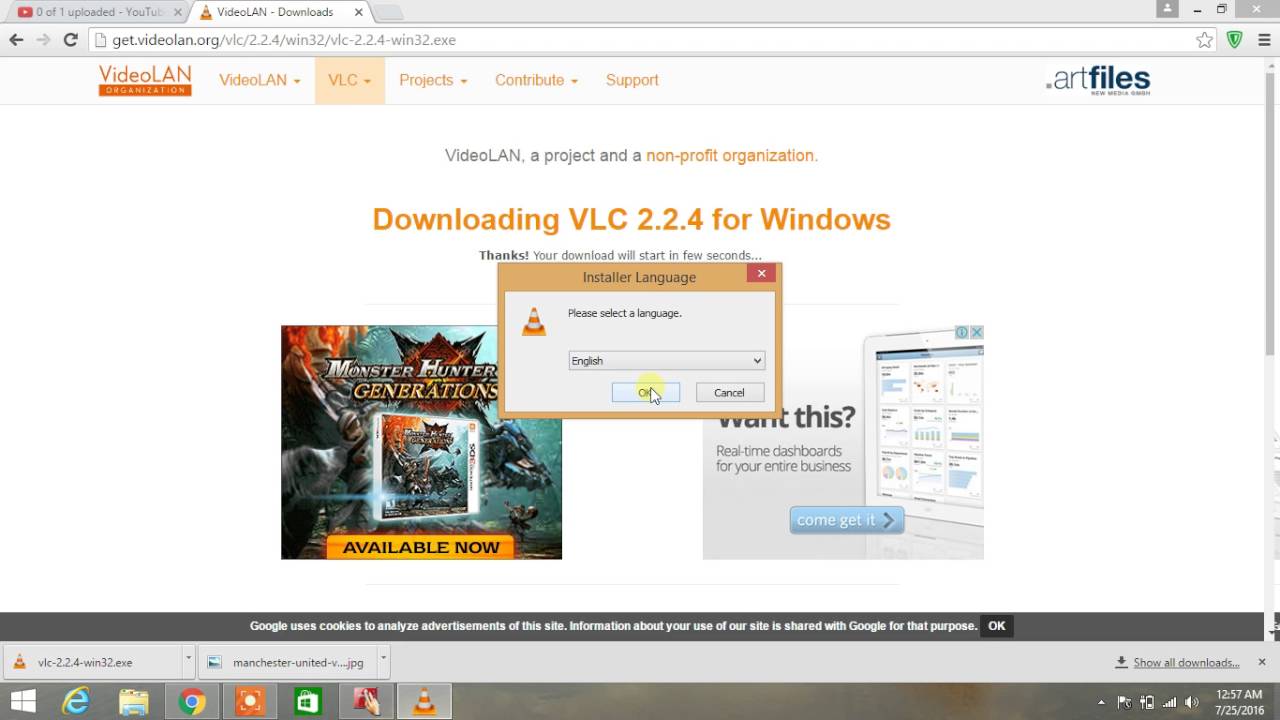1280x720 pixels.
Task: Open options arrow for manchester-united jpg download
Action: (x=384, y=661)
